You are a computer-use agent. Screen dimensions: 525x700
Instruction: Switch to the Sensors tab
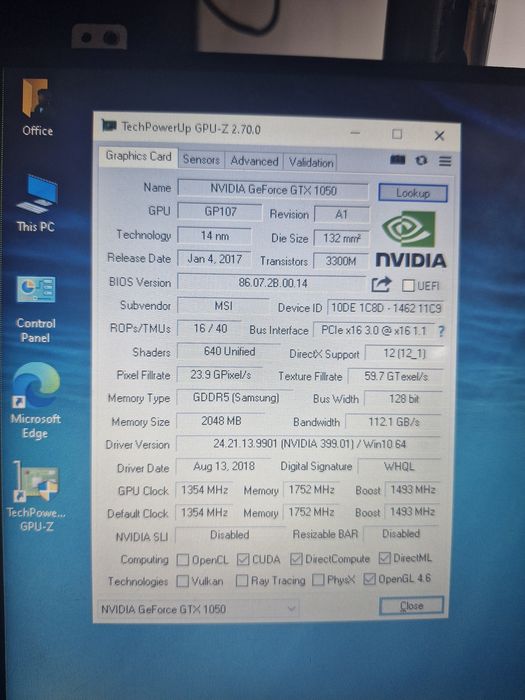tap(201, 159)
